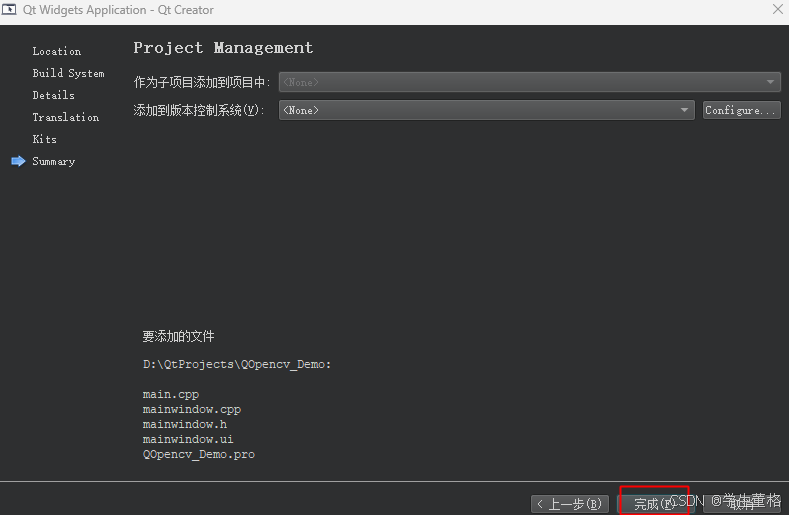Select the Location wizard step
The width and height of the screenshot is (789, 515).
[x=56, y=51]
